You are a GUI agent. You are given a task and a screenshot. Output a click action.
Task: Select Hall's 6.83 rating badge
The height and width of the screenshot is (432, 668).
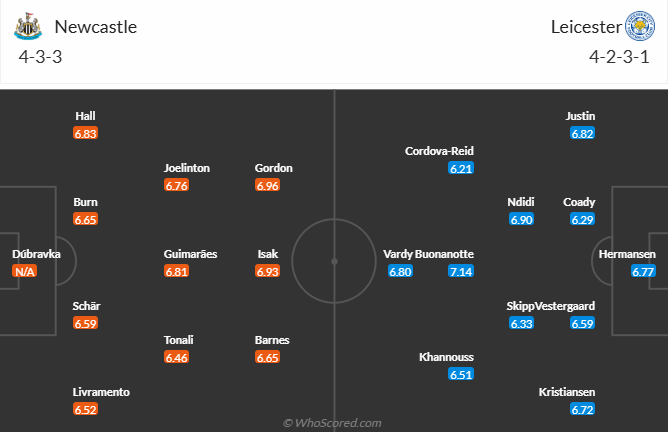coord(86,133)
